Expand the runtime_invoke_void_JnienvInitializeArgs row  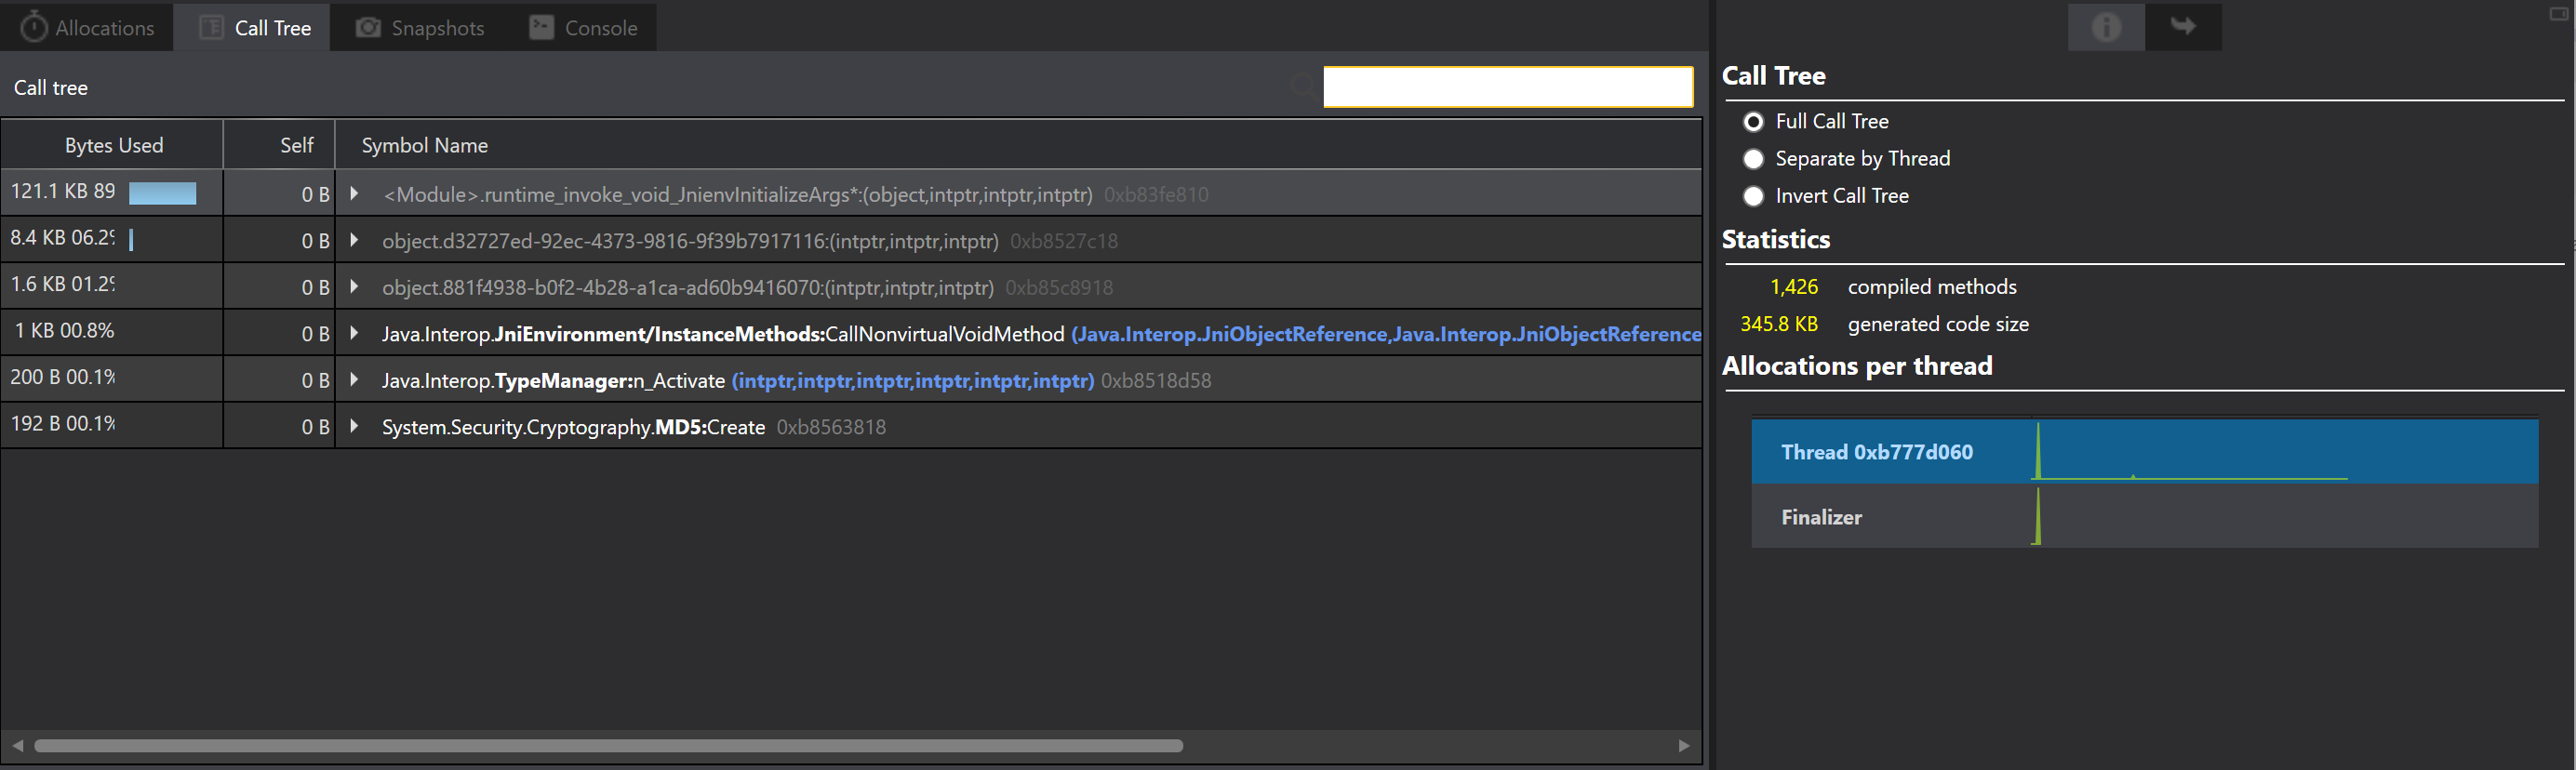354,193
